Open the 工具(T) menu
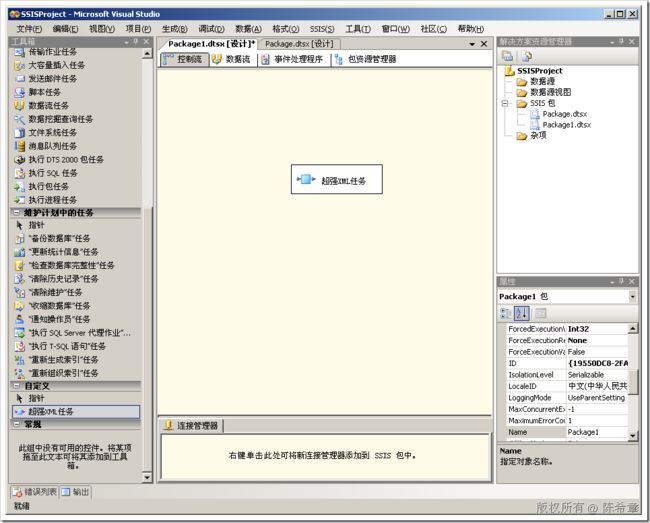 pyautogui.click(x=358, y=29)
